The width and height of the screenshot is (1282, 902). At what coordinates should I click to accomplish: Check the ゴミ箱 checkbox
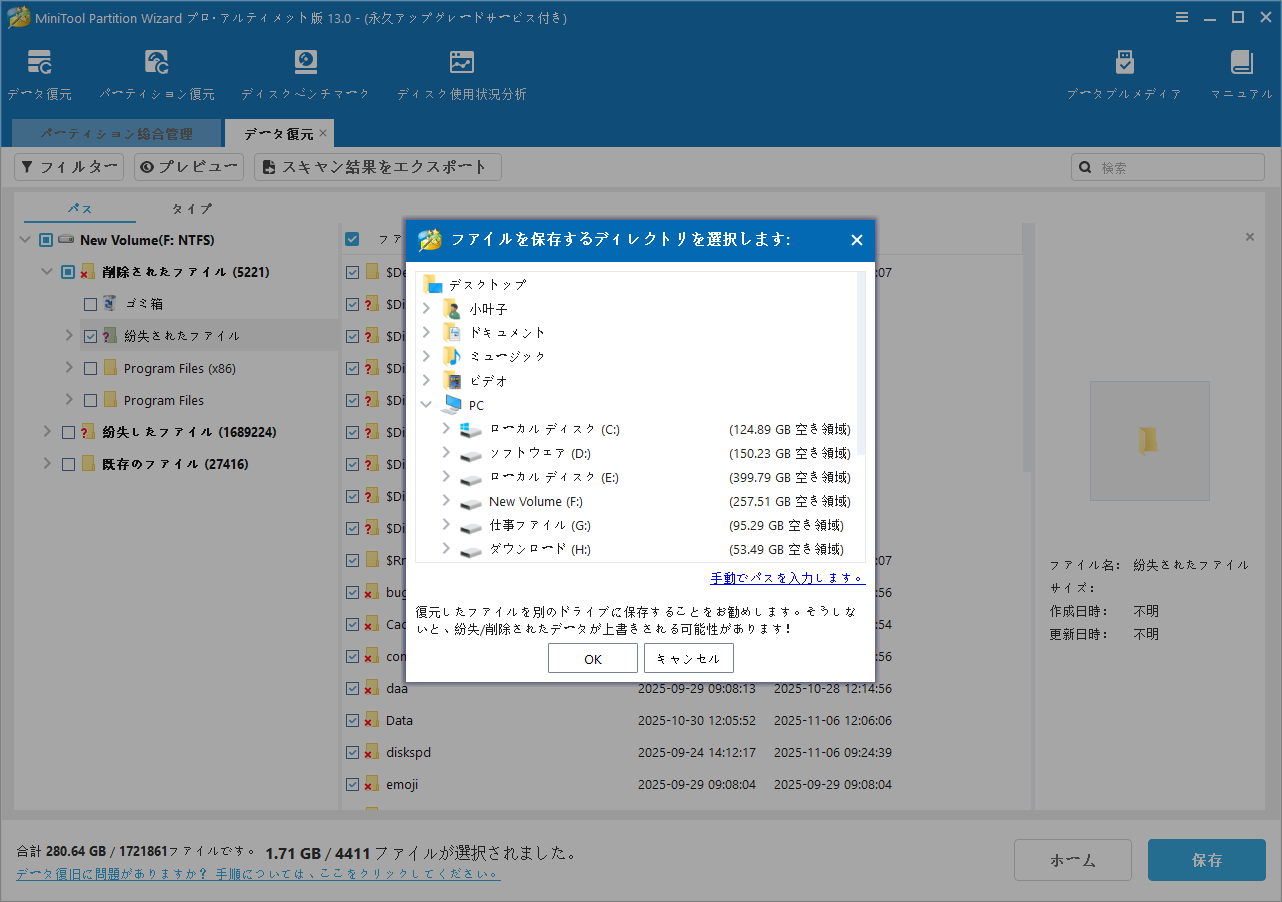[90, 303]
